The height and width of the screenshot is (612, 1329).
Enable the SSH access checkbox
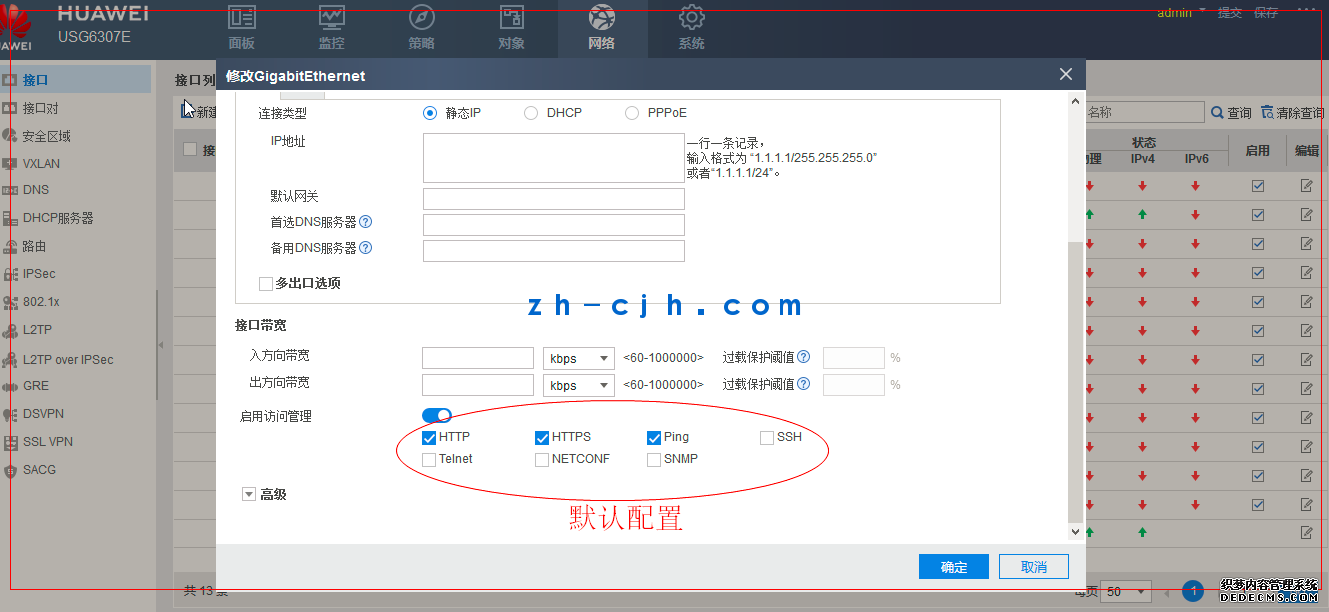767,438
